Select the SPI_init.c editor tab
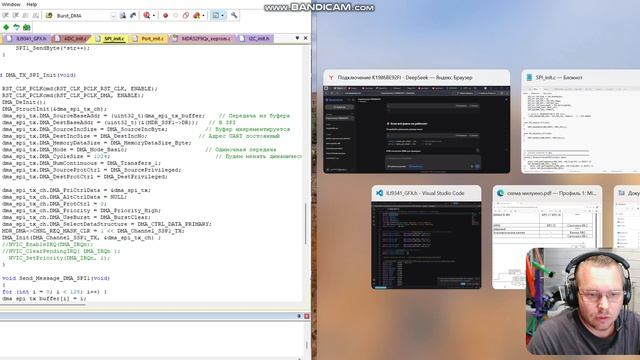The width and height of the screenshot is (640, 360). coord(110,38)
